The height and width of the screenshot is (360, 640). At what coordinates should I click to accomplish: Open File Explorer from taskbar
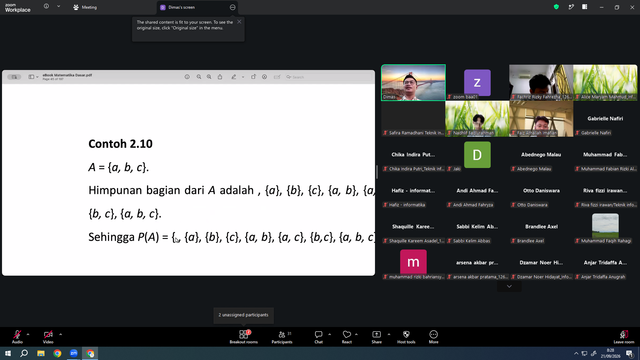click(41, 353)
